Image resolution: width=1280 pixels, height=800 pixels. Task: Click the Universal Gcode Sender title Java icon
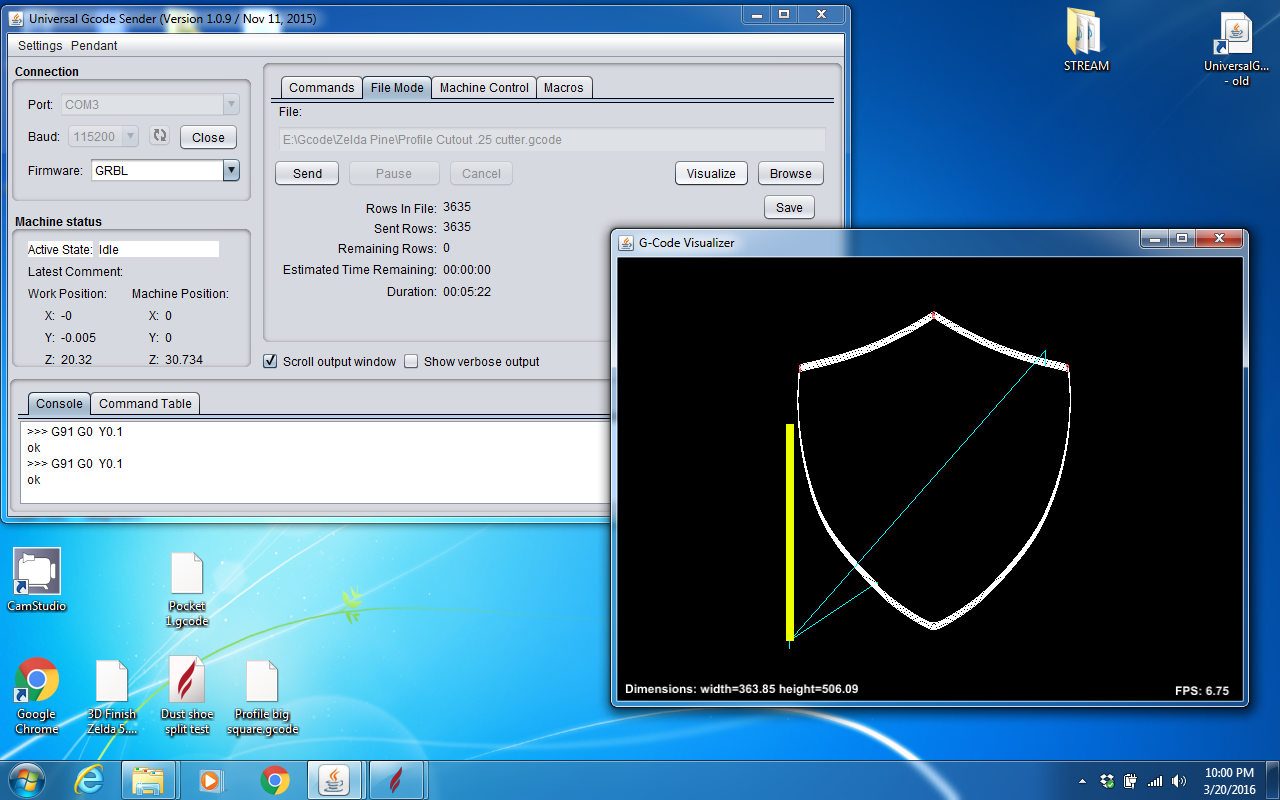[x=17, y=19]
